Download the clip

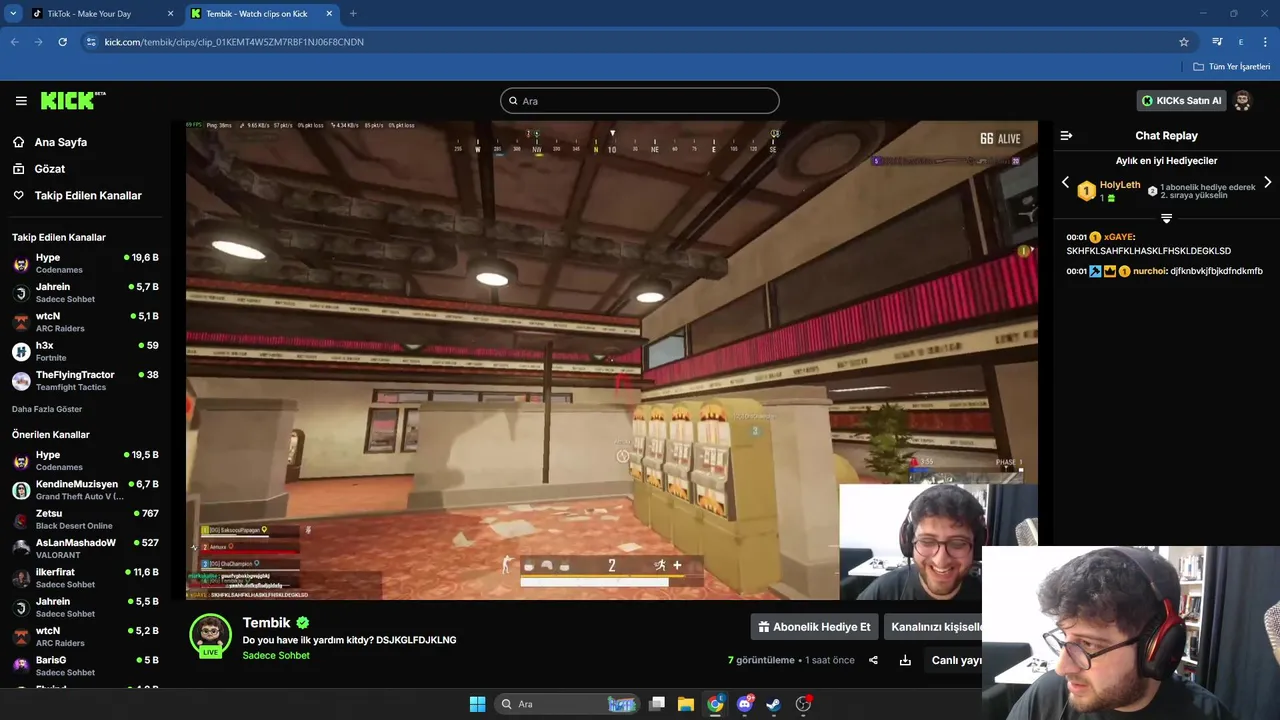click(905, 660)
